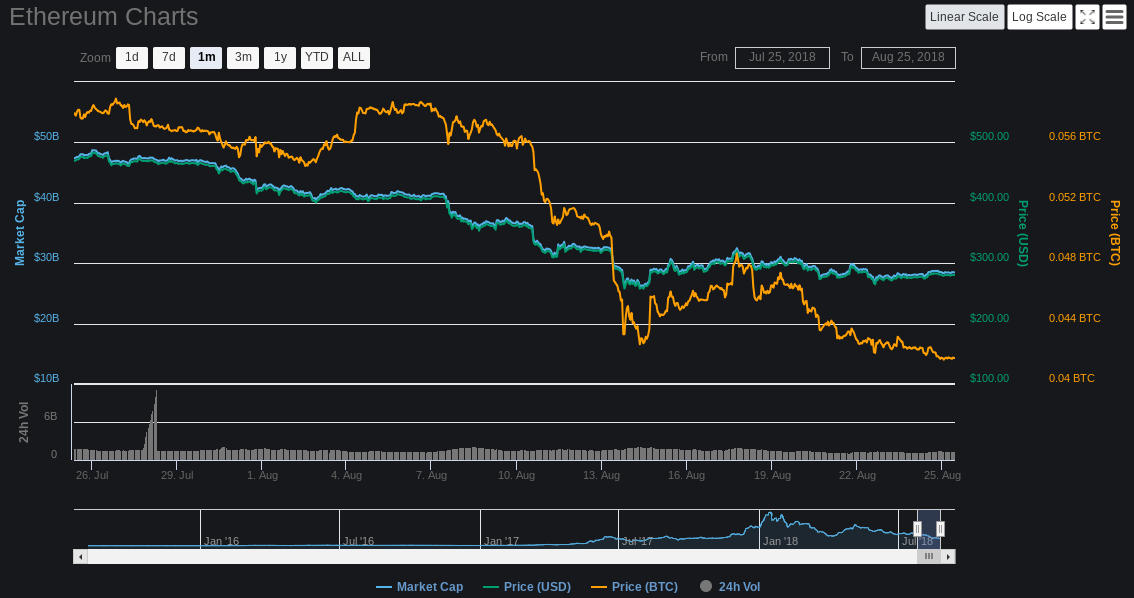This screenshot has height=598, width=1134.
Task: Click the Jul '16 navigator label
Action: 359,541
